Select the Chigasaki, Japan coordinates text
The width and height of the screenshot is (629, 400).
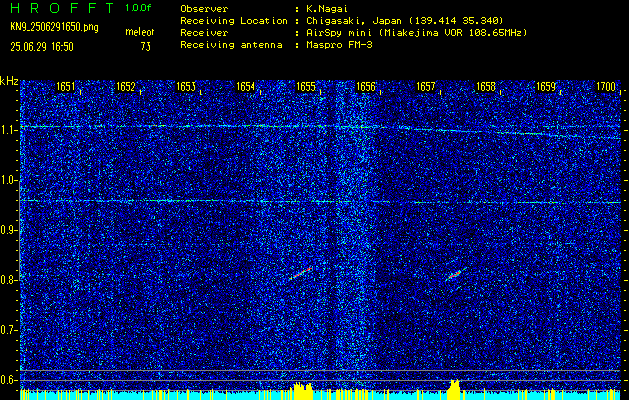click(405, 21)
